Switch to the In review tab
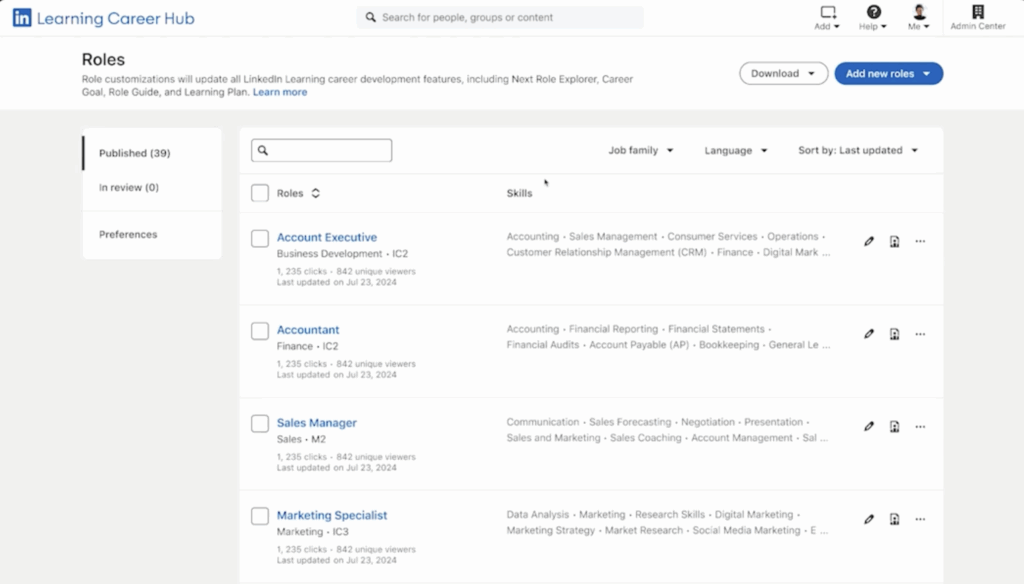The width and height of the screenshot is (1024, 584). (129, 188)
